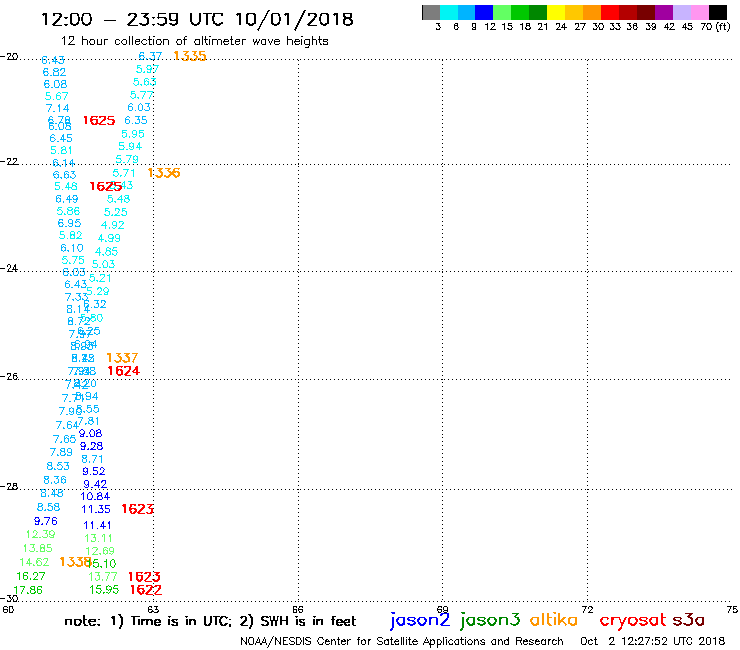The height and width of the screenshot is (650, 740).
Task: Click the red time marker '1622'
Action: pos(146,590)
